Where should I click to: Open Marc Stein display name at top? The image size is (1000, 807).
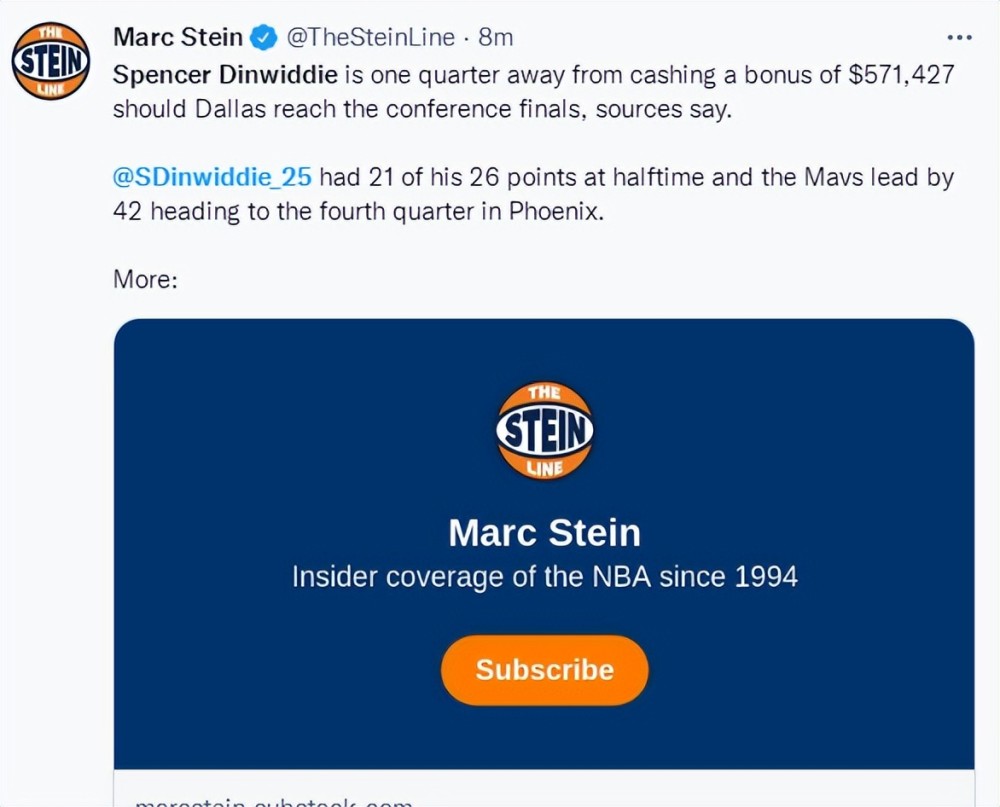point(178,37)
